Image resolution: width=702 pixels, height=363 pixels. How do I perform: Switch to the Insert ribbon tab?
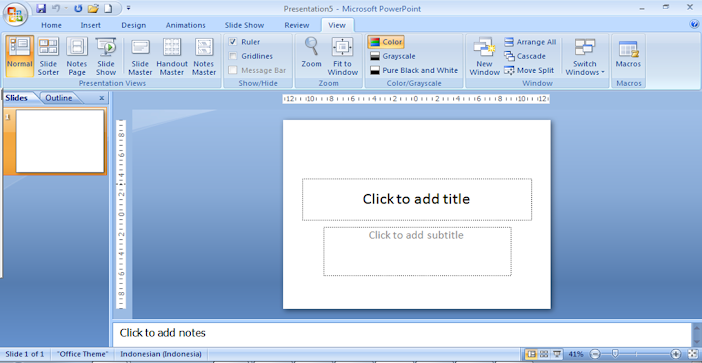(x=90, y=25)
